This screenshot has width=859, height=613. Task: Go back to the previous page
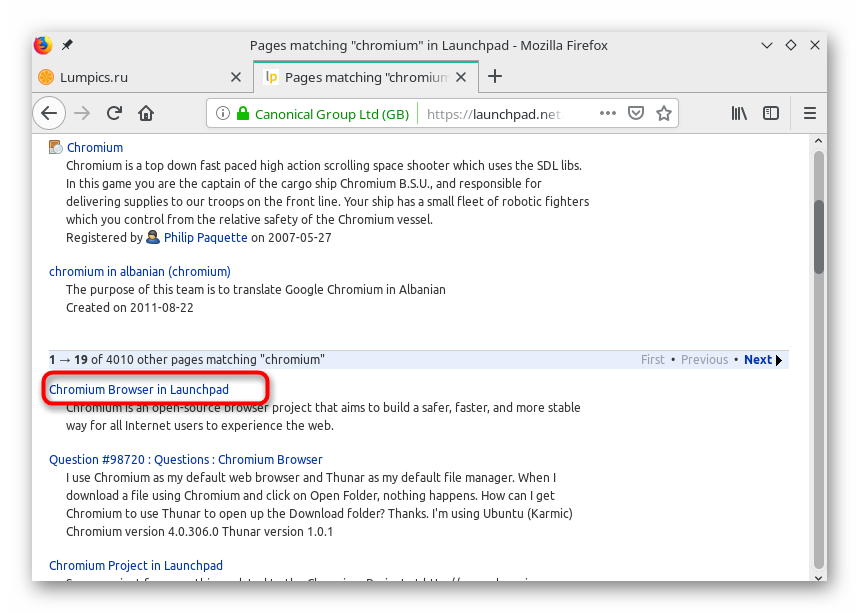coord(49,113)
